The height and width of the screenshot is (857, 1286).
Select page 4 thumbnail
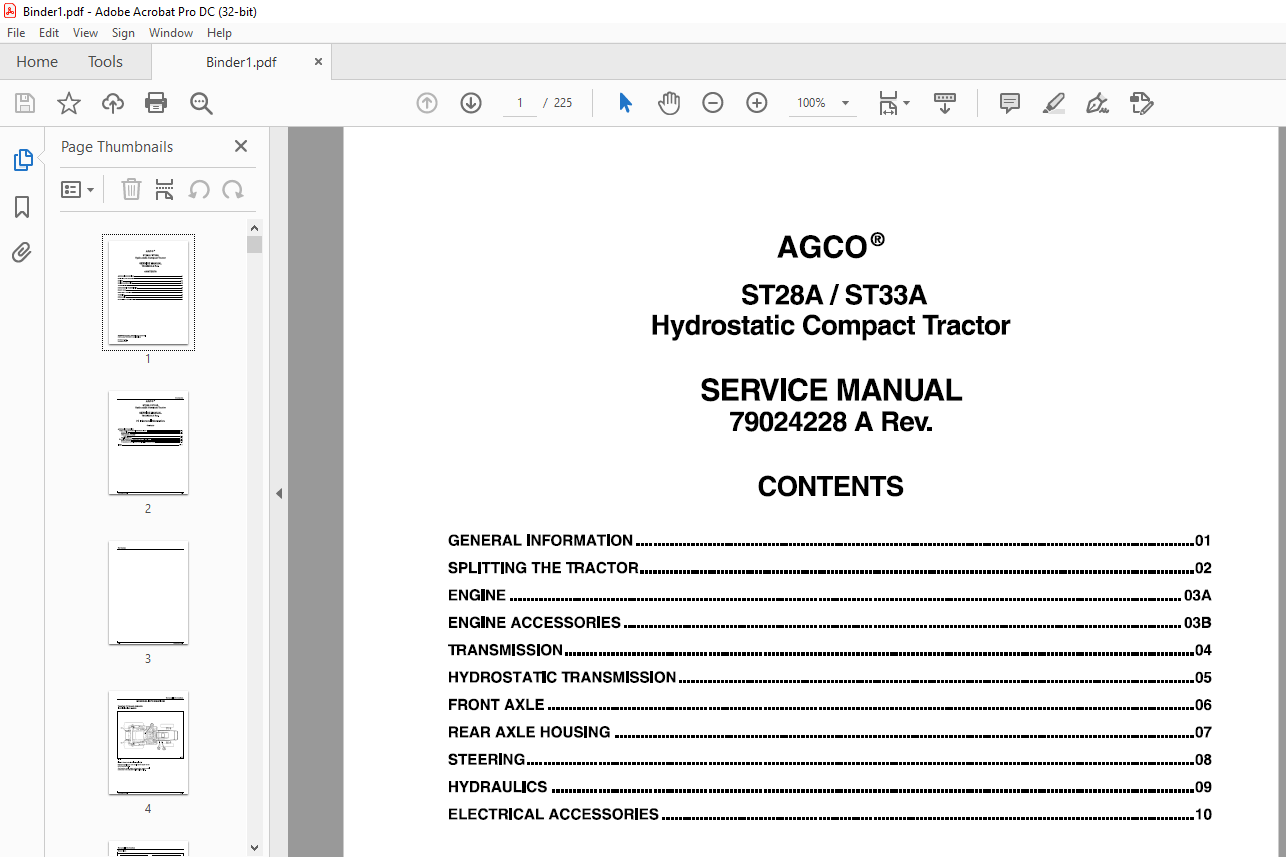pos(148,743)
